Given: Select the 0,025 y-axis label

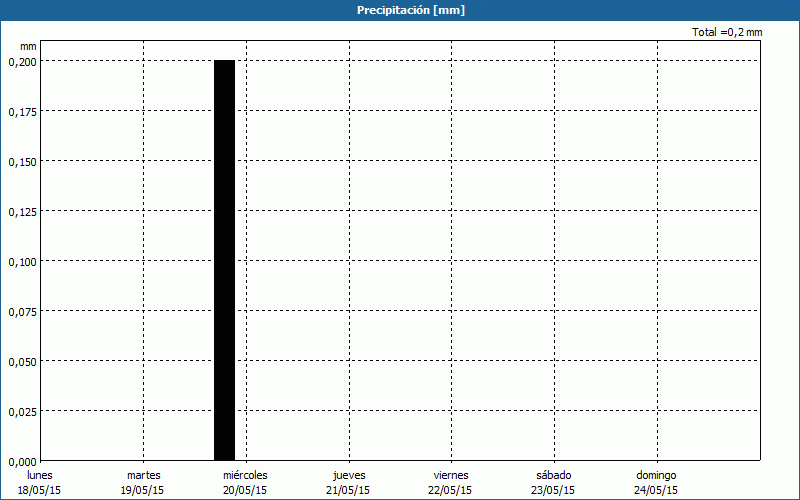Looking at the screenshot, I should coord(22,411).
